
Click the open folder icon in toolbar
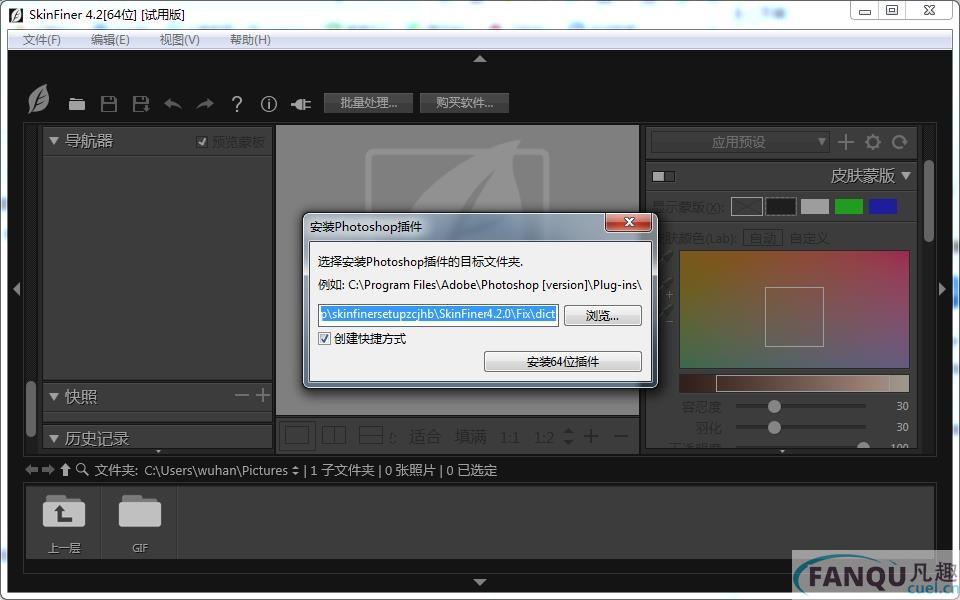[77, 104]
